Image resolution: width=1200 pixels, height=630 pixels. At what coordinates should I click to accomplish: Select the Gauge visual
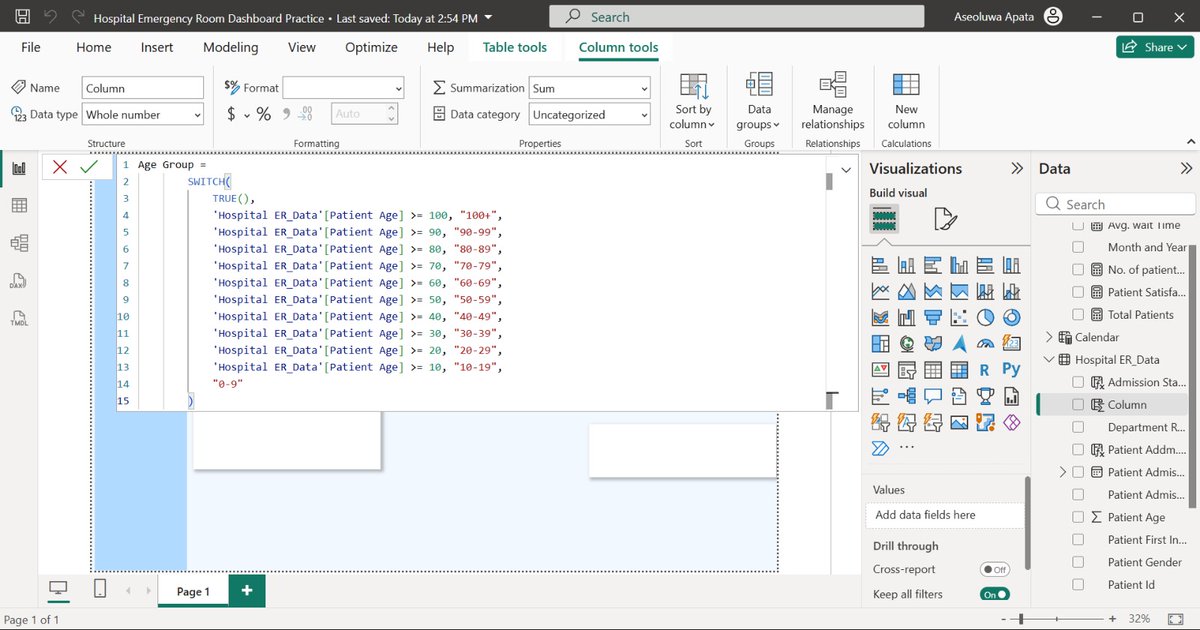(x=985, y=344)
